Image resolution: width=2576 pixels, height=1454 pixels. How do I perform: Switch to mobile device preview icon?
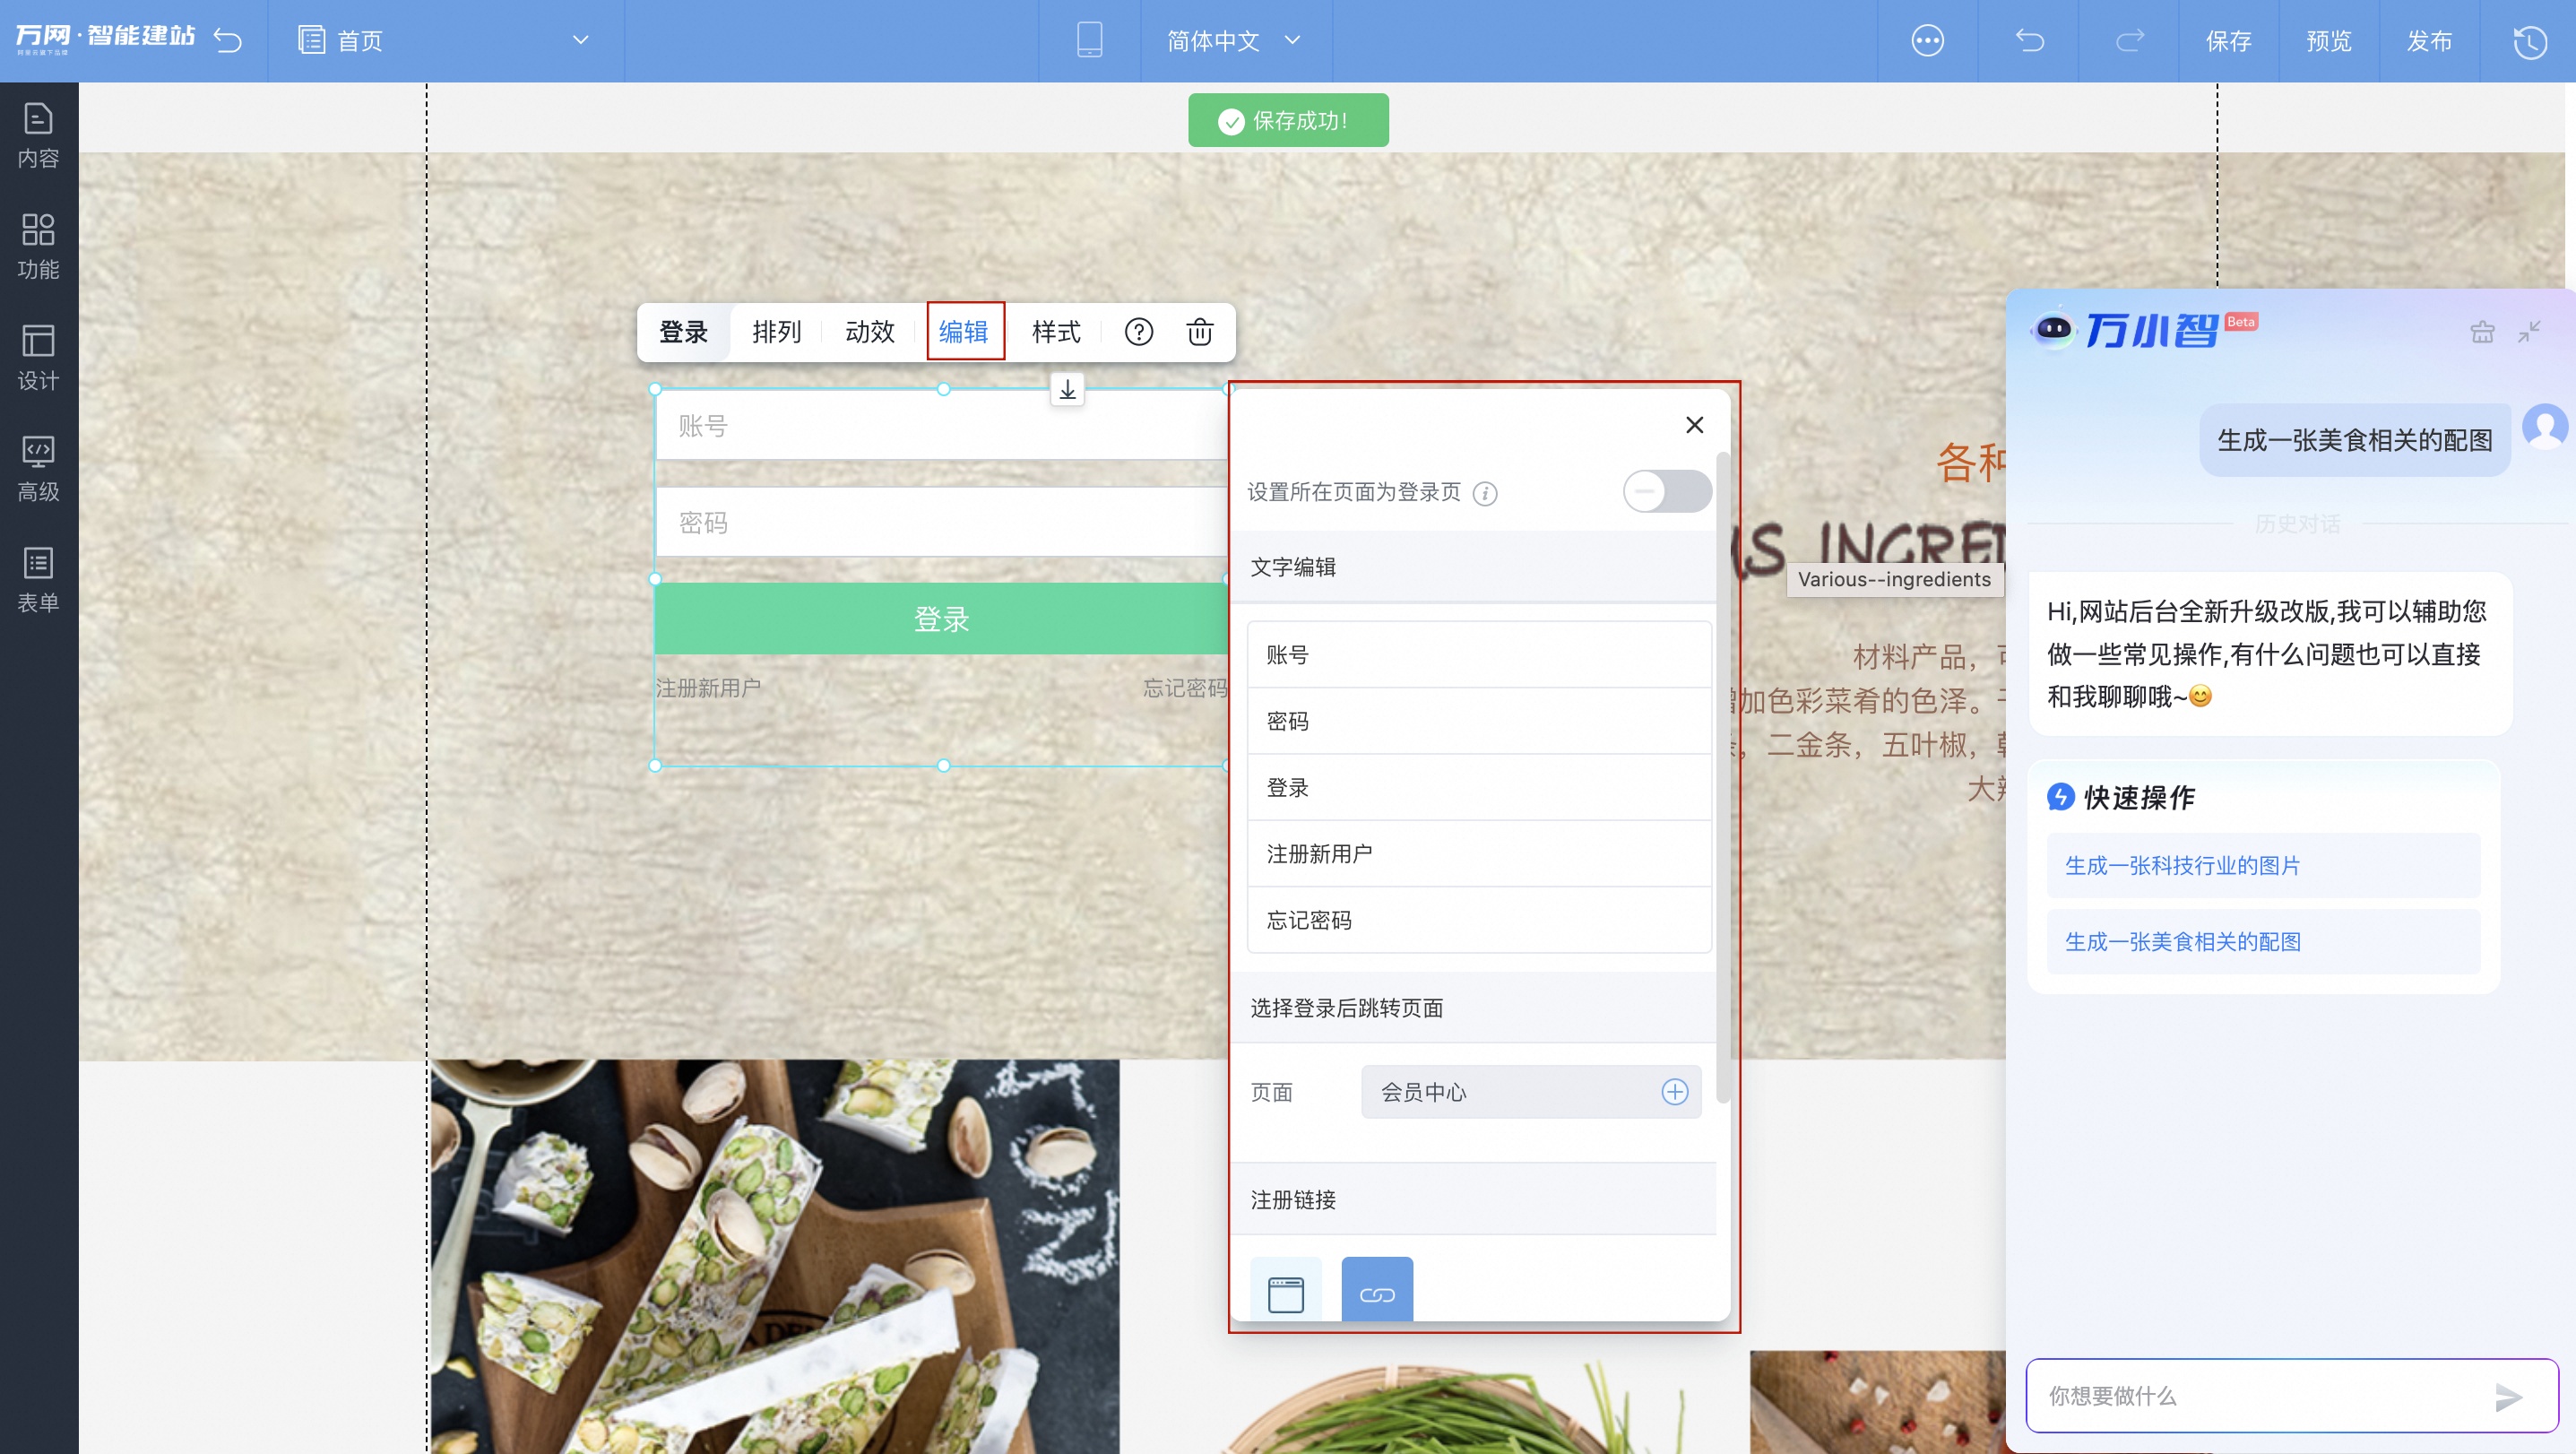pyautogui.click(x=1089, y=40)
